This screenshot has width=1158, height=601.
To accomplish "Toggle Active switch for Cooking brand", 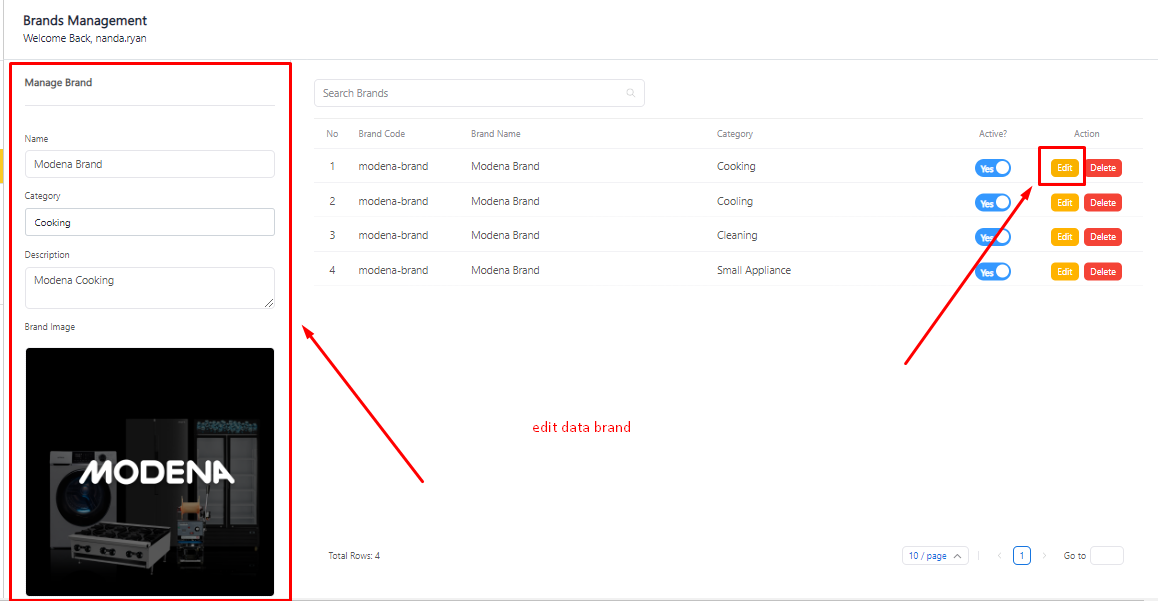I will [992, 168].
